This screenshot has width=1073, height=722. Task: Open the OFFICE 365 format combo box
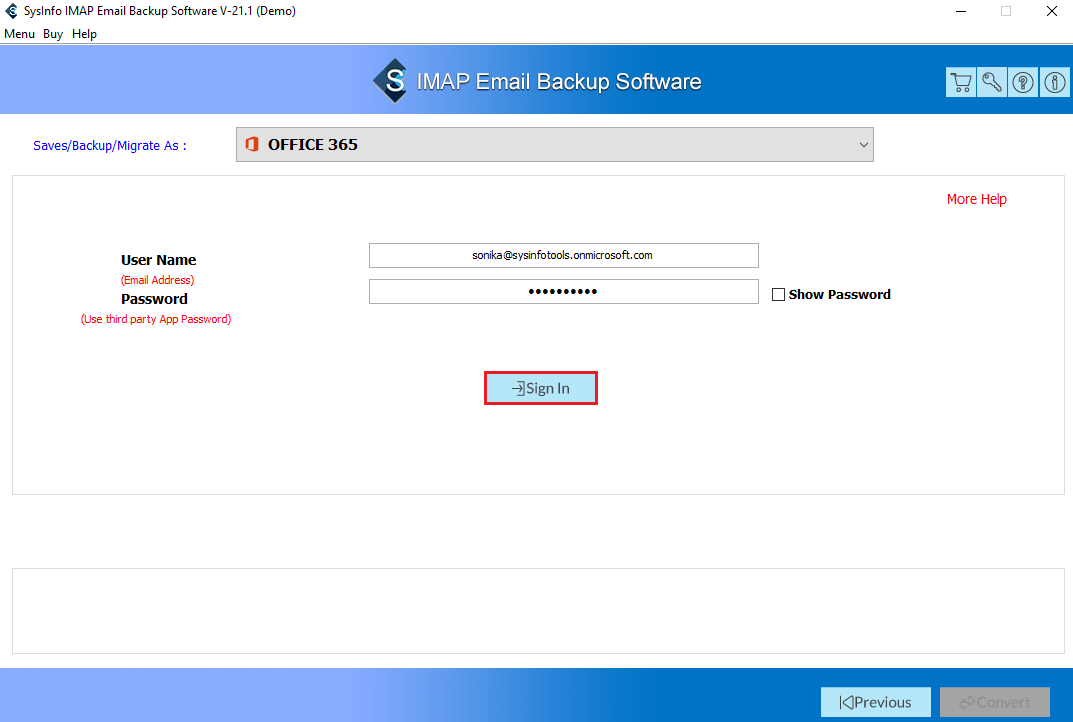click(554, 144)
